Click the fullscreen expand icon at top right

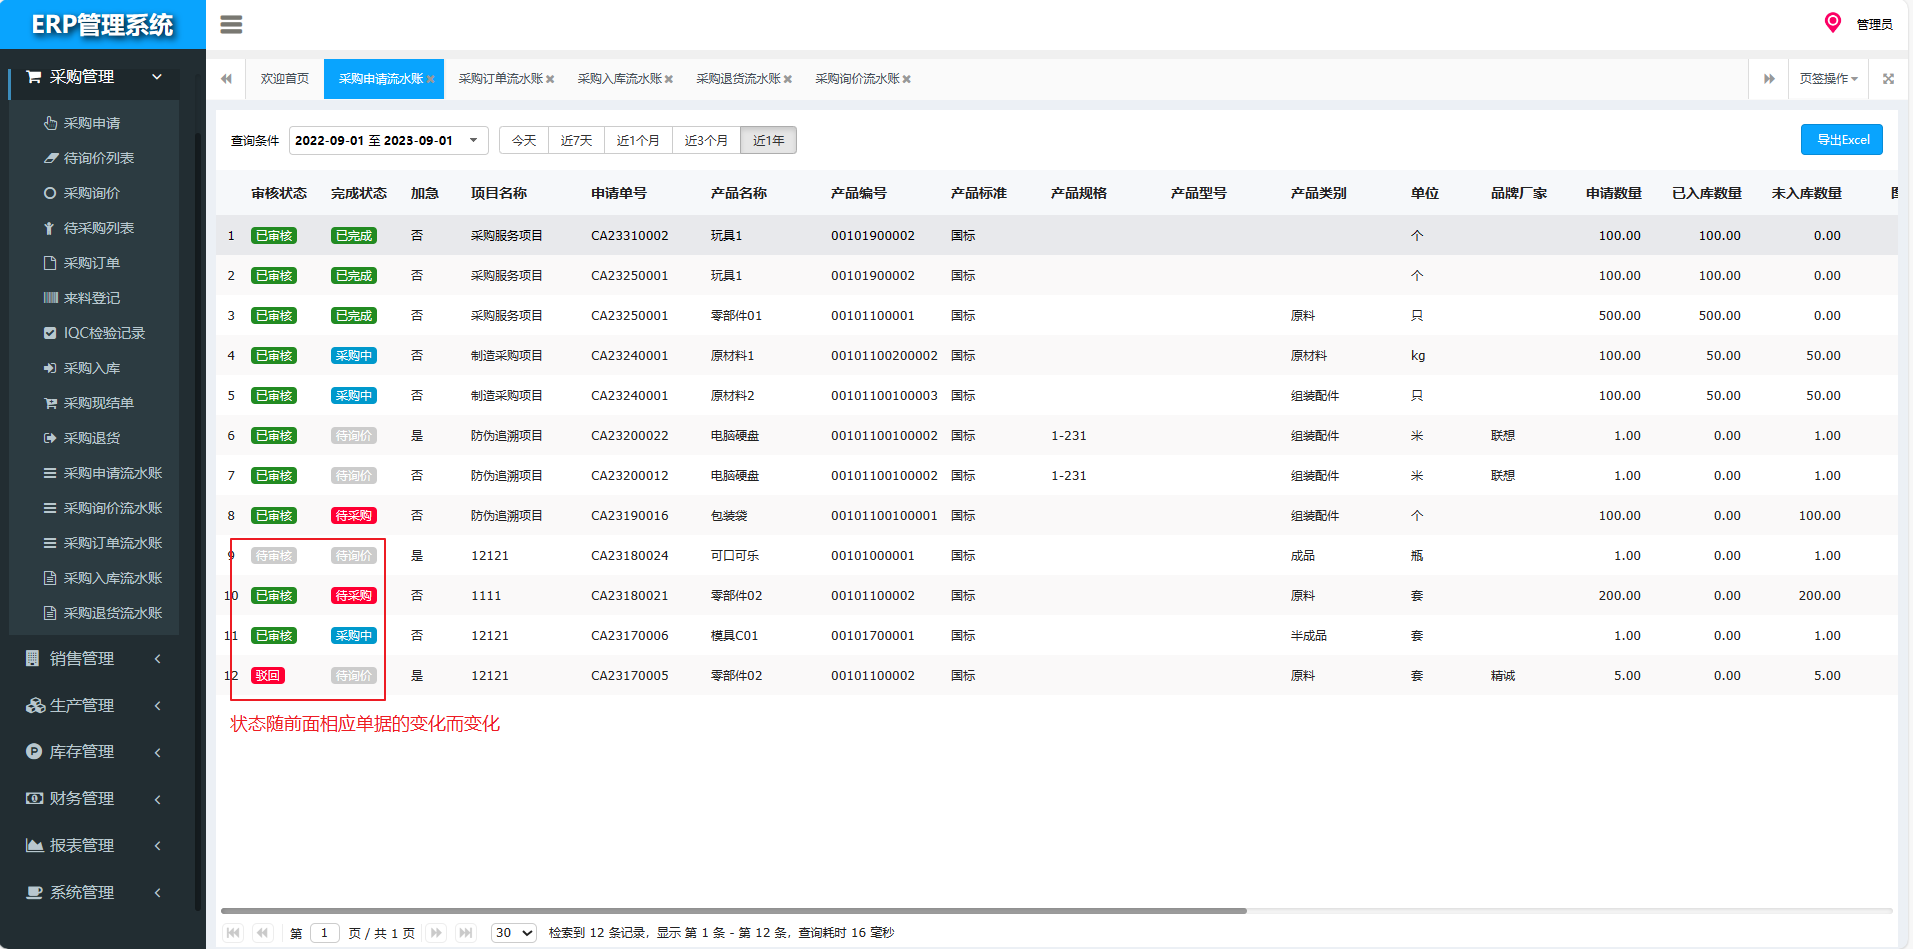click(x=1888, y=79)
